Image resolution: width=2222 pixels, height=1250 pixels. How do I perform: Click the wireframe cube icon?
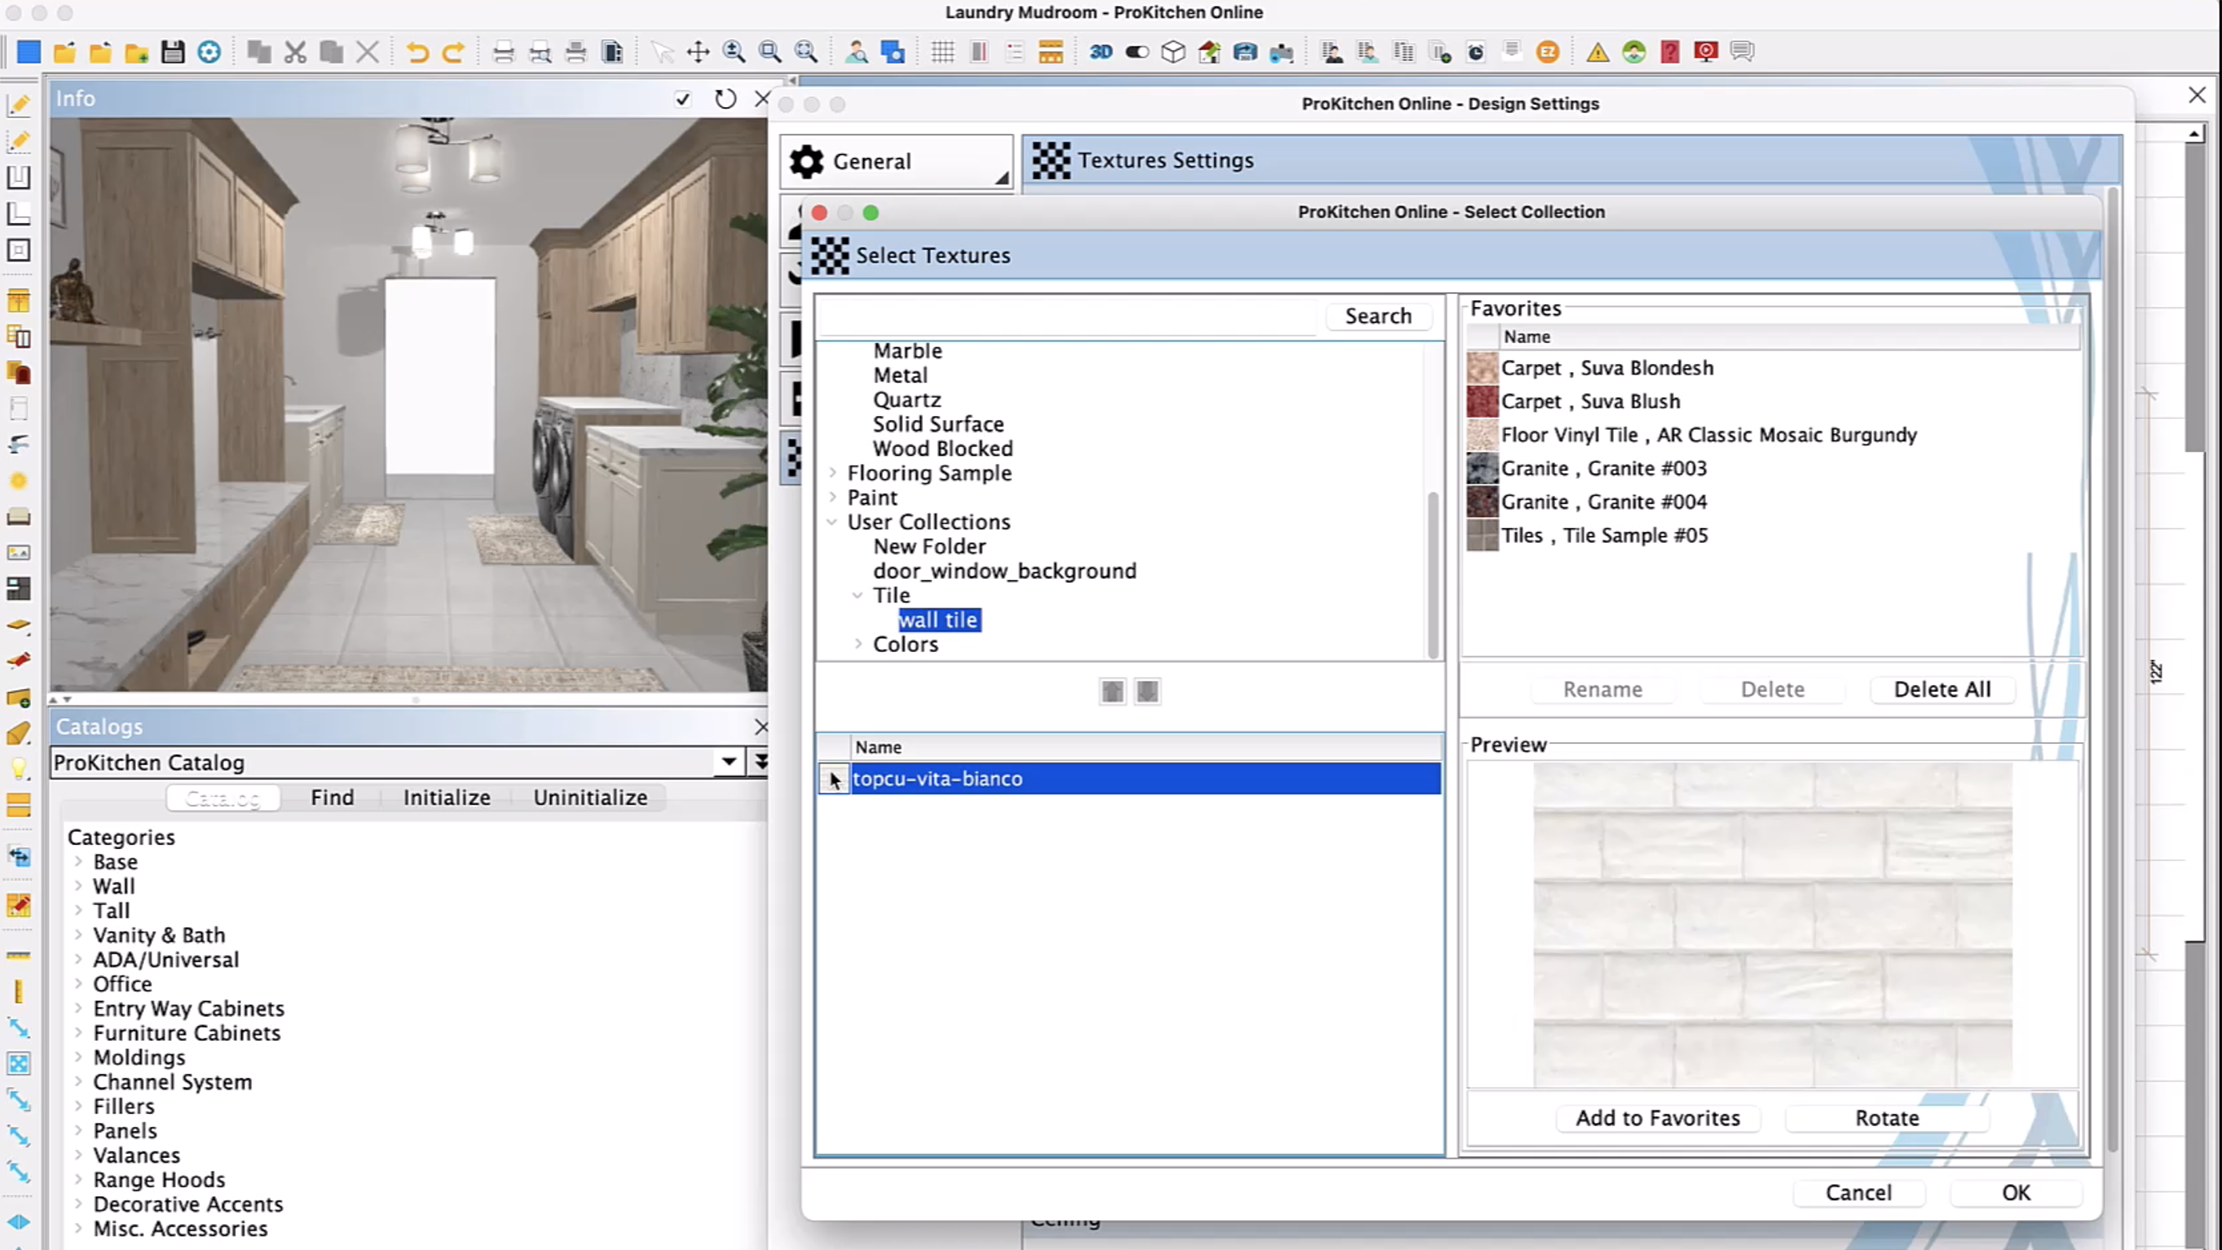(x=1173, y=52)
